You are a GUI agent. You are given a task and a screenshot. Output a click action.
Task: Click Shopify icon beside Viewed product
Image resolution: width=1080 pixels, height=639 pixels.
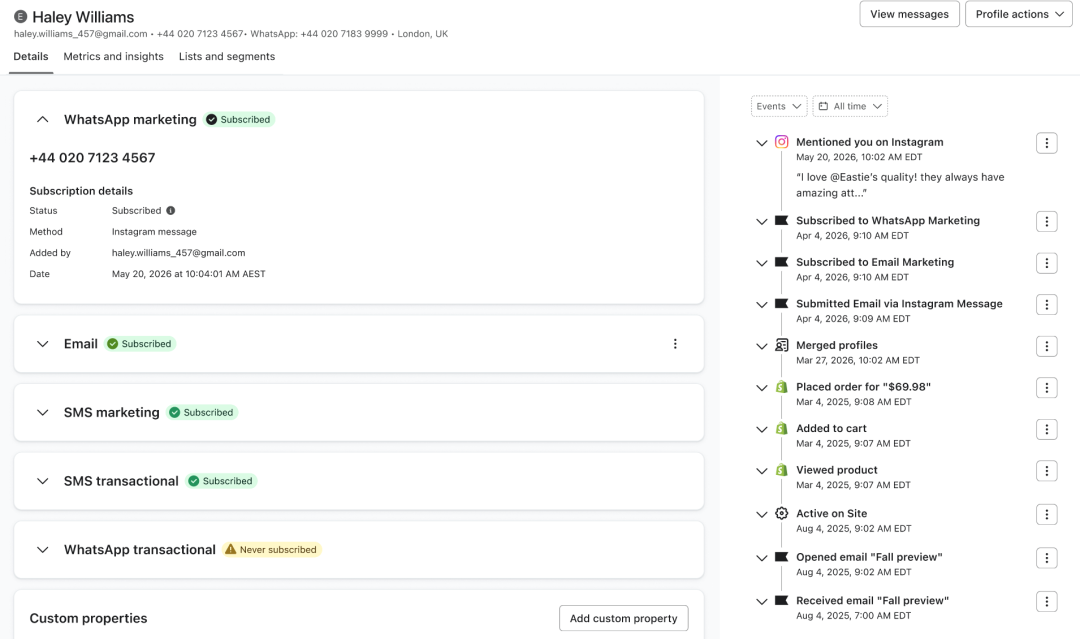coord(781,470)
